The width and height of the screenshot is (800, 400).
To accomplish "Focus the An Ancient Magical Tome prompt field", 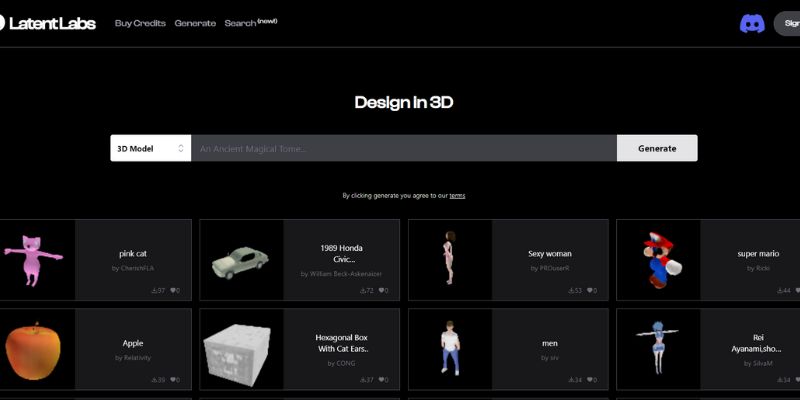I will (404, 148).
